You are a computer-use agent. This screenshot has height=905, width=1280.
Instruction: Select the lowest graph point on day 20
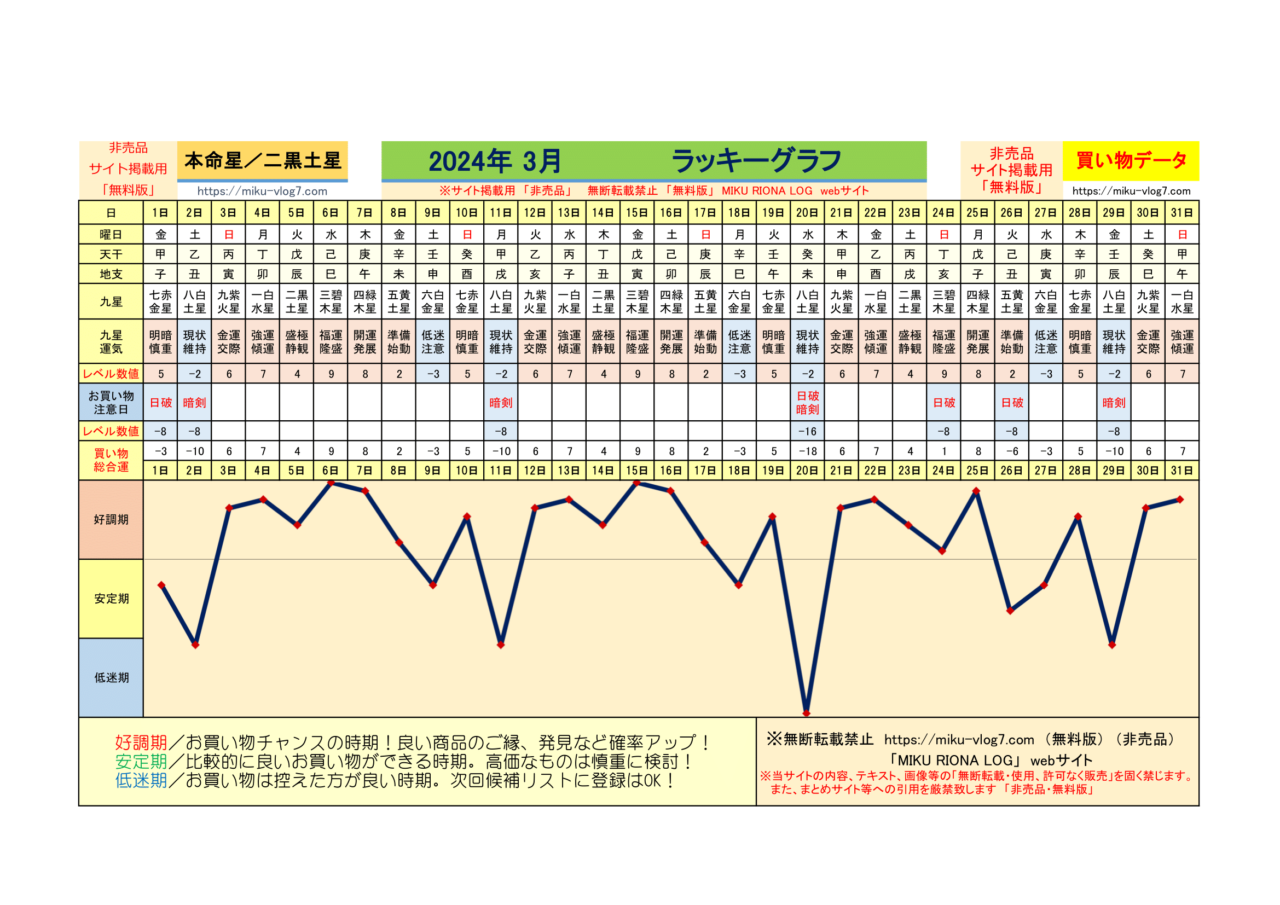pyautogui.click(x=806, y=712)
